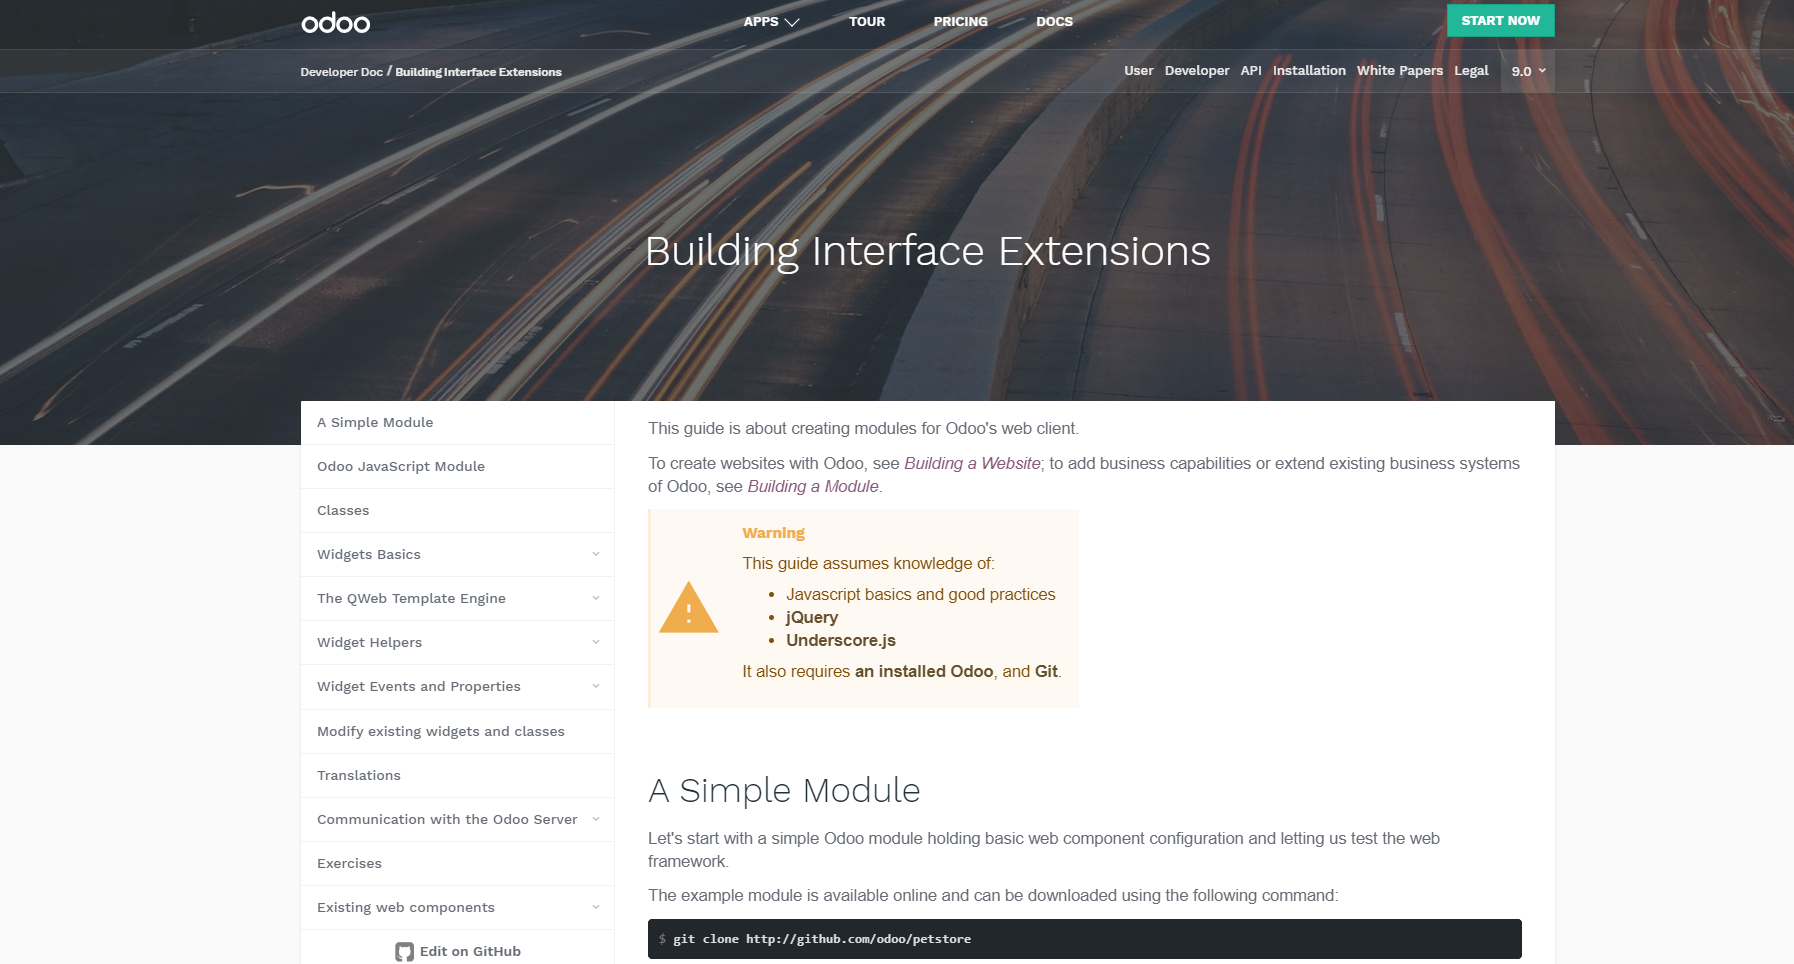The width and height of the screenshot is (1794, 964).
Task: Open the APPS dropdown menu
Action: click(771, 22)
